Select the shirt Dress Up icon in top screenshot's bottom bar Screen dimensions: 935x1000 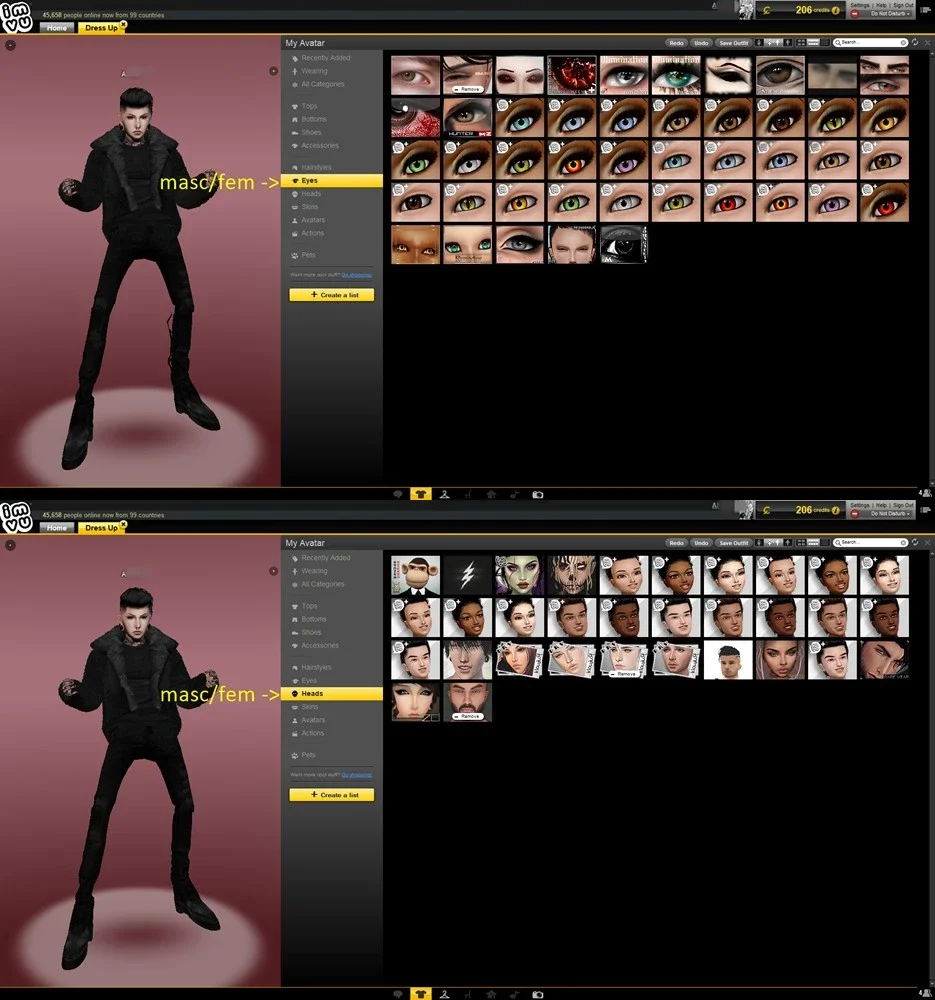(x=420, y=494)
